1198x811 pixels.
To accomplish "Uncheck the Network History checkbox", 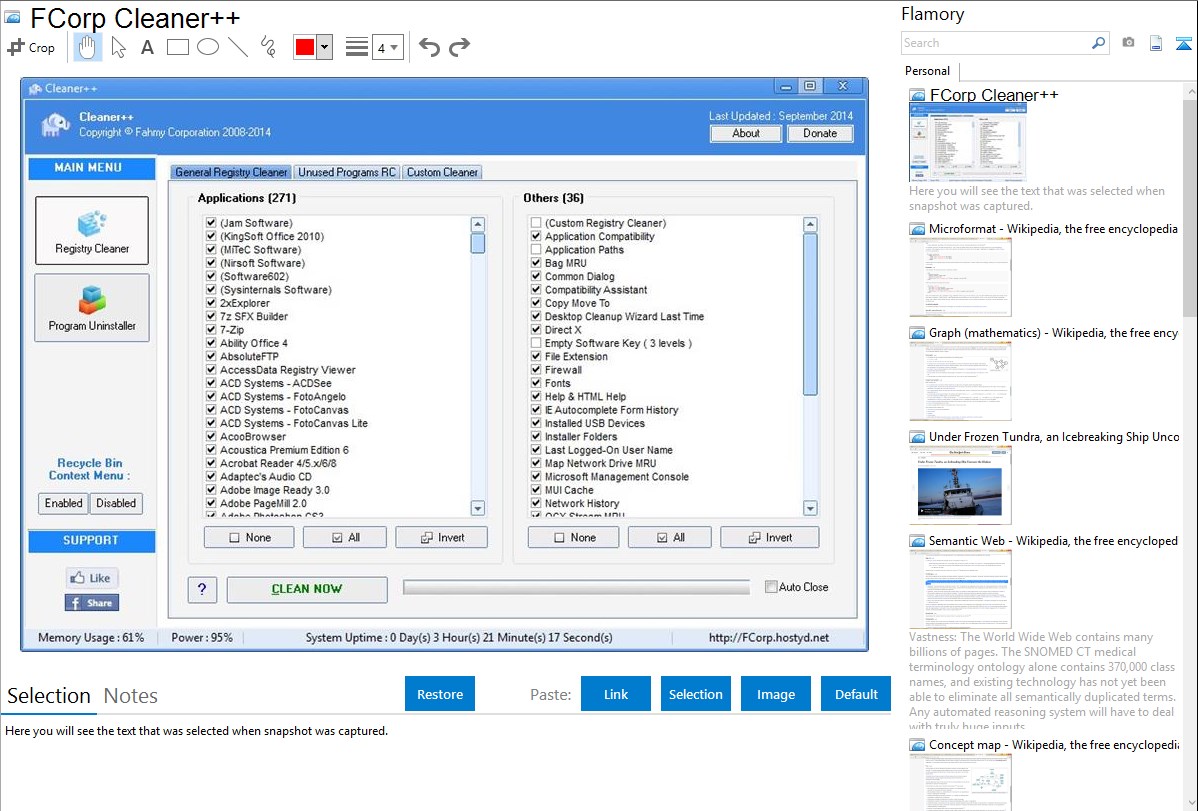I will 536,504.
